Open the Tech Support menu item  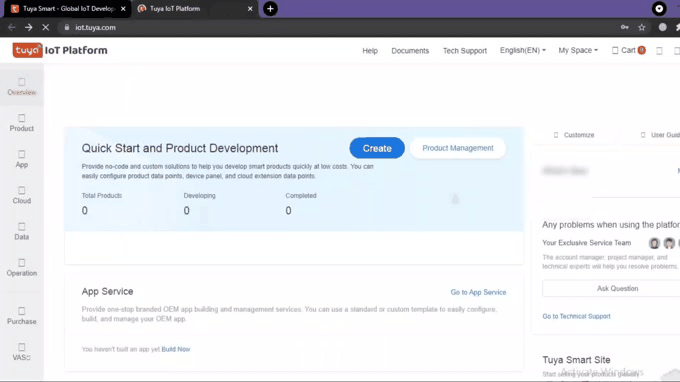click(464, 51)
